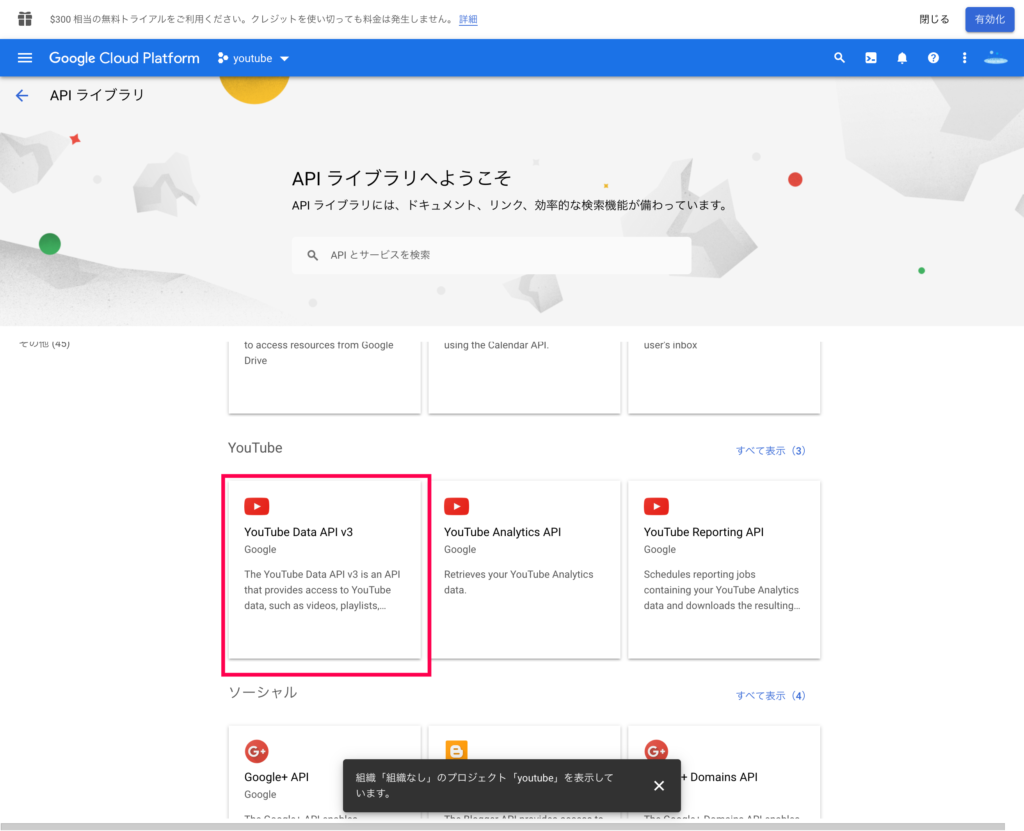Expand the youtube project dropdown

pos(253,58)
